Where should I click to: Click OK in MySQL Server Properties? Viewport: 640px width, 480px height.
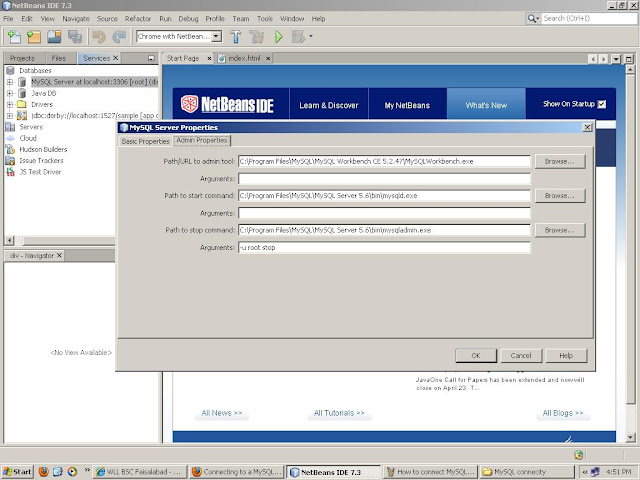[476, 356]
